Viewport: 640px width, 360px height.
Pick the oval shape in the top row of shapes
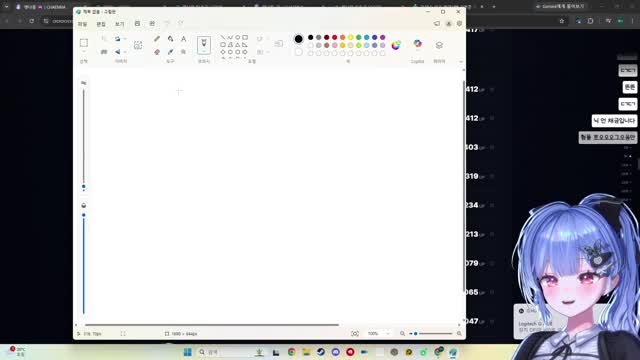pos(238,38)
